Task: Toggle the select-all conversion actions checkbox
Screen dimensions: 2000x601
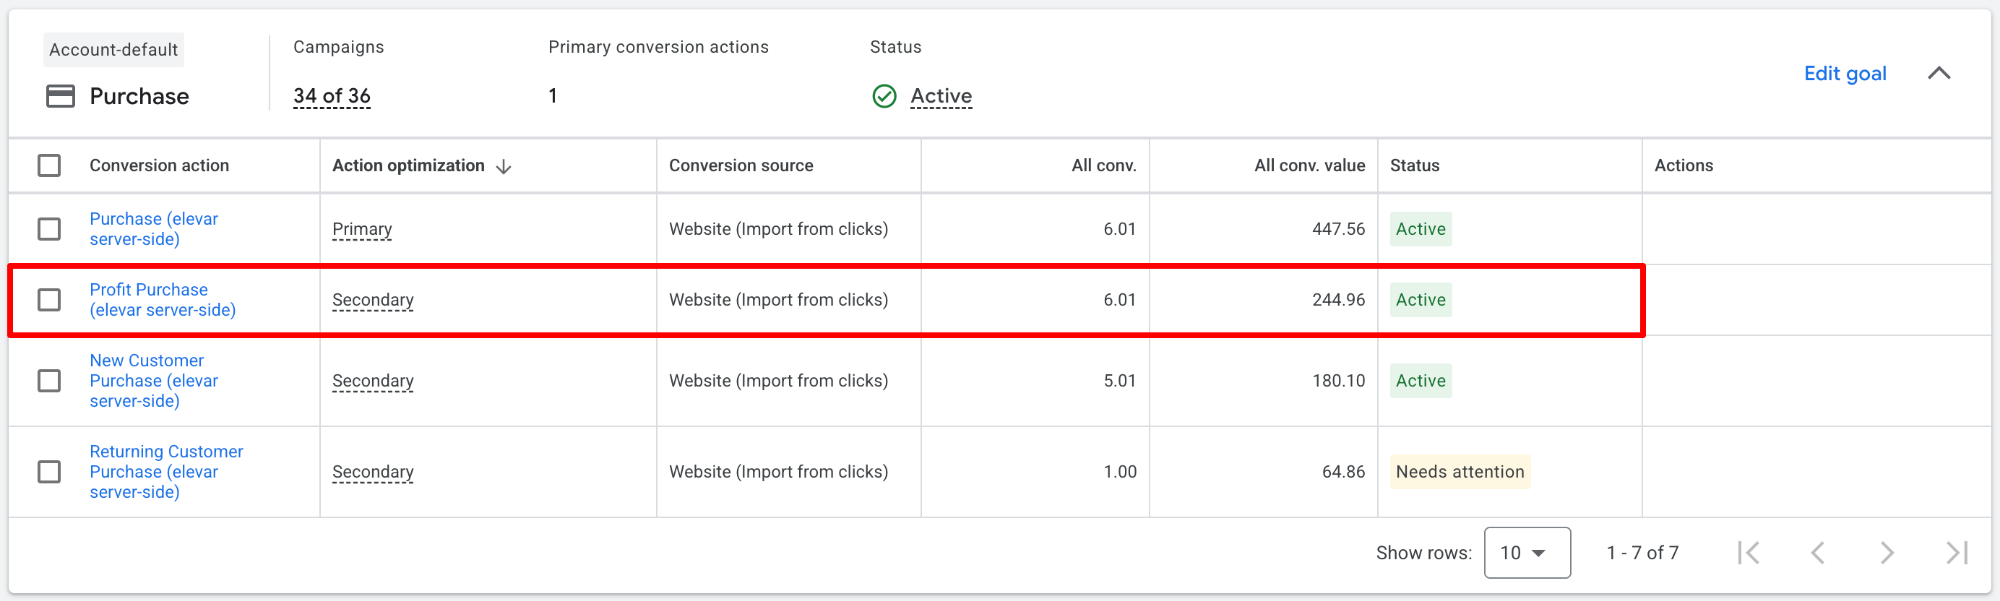Action: click(49, 165)
